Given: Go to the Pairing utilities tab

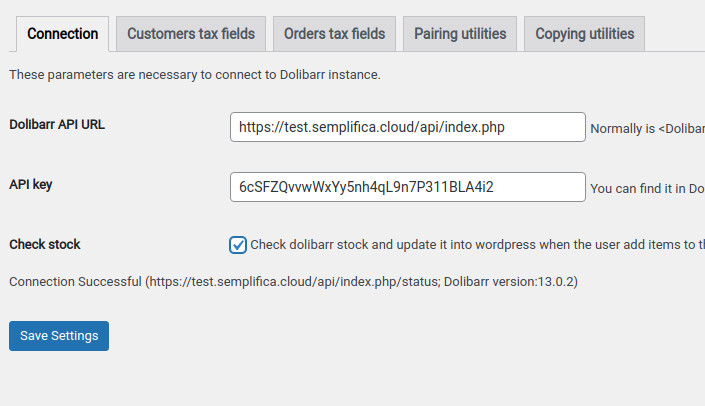Looking at the screenshot, I should pyautogui.click(x=460, y=34).
